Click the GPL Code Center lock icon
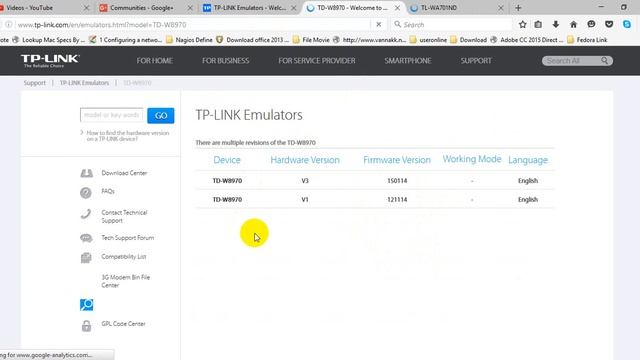This screenshot has width=640, height=360. (x=86, y=326)
